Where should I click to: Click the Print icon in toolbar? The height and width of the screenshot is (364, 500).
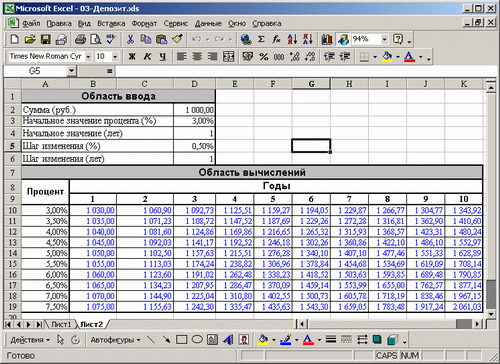(x=80, y=39)
